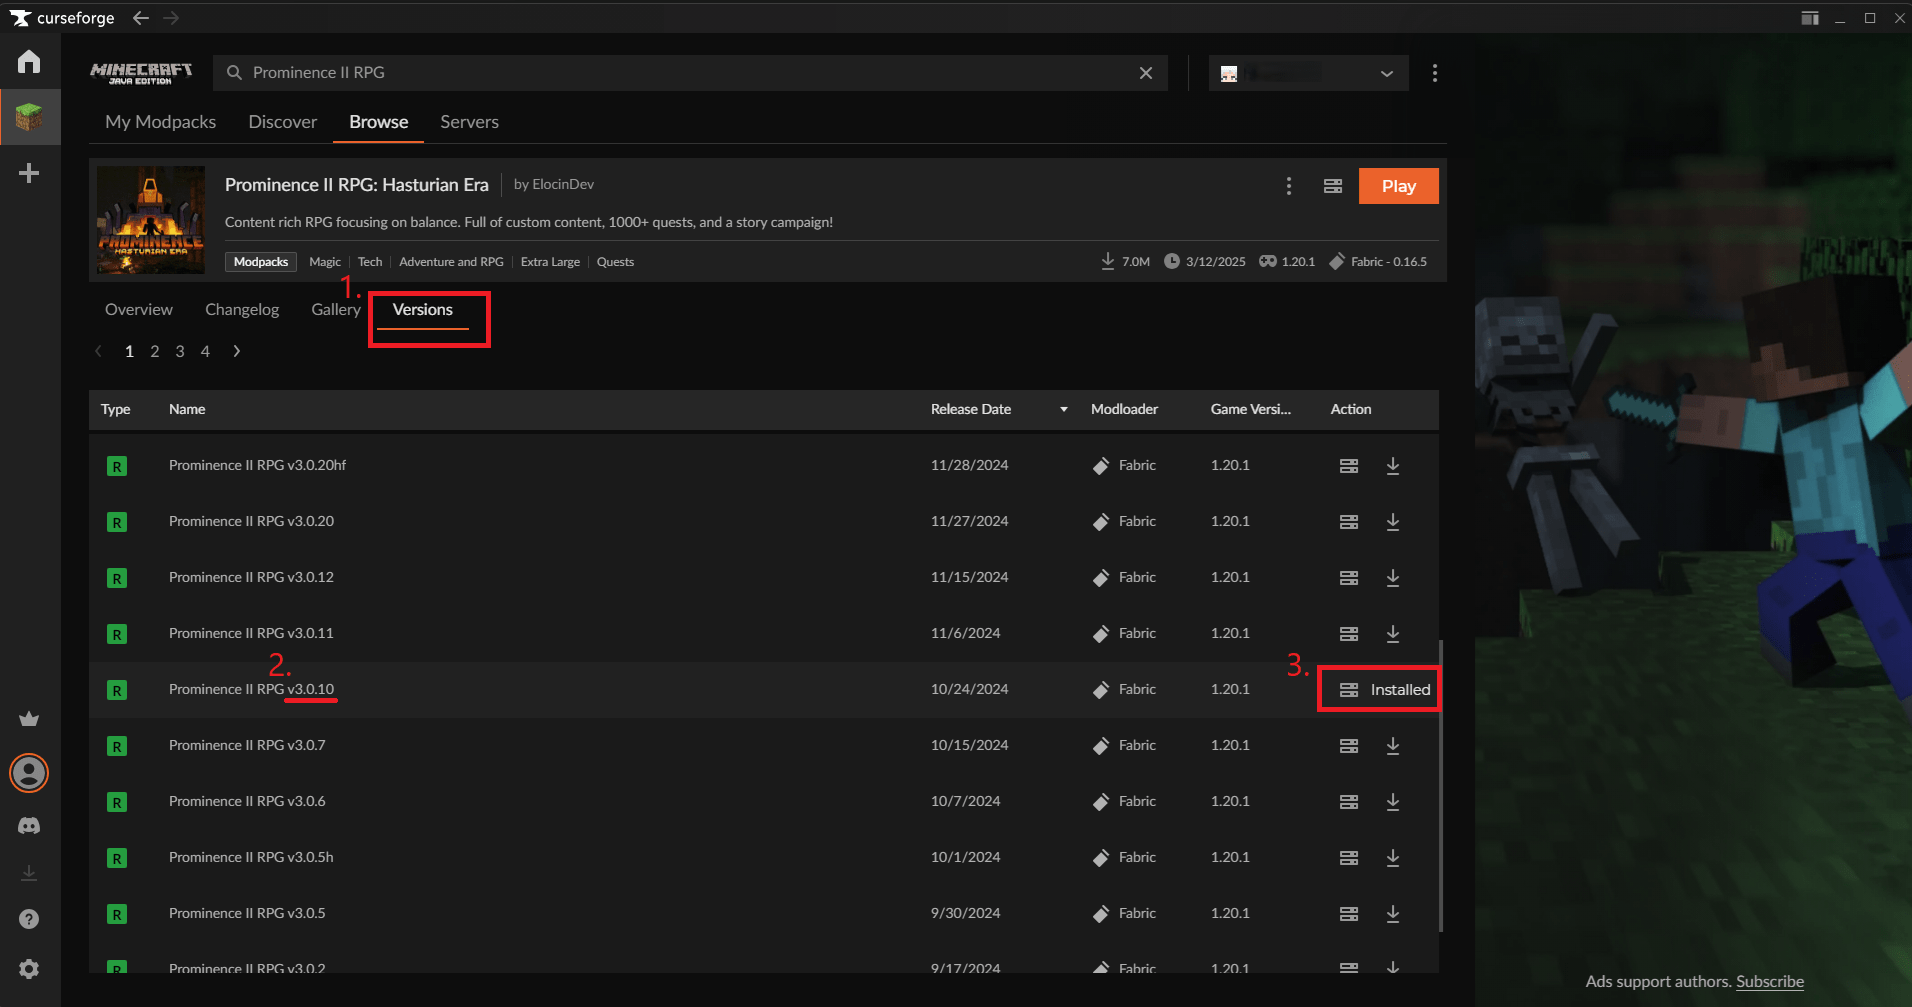
Task: Open the My Modpacks tab
Action: pyautogui.click(x=160, y=122)
